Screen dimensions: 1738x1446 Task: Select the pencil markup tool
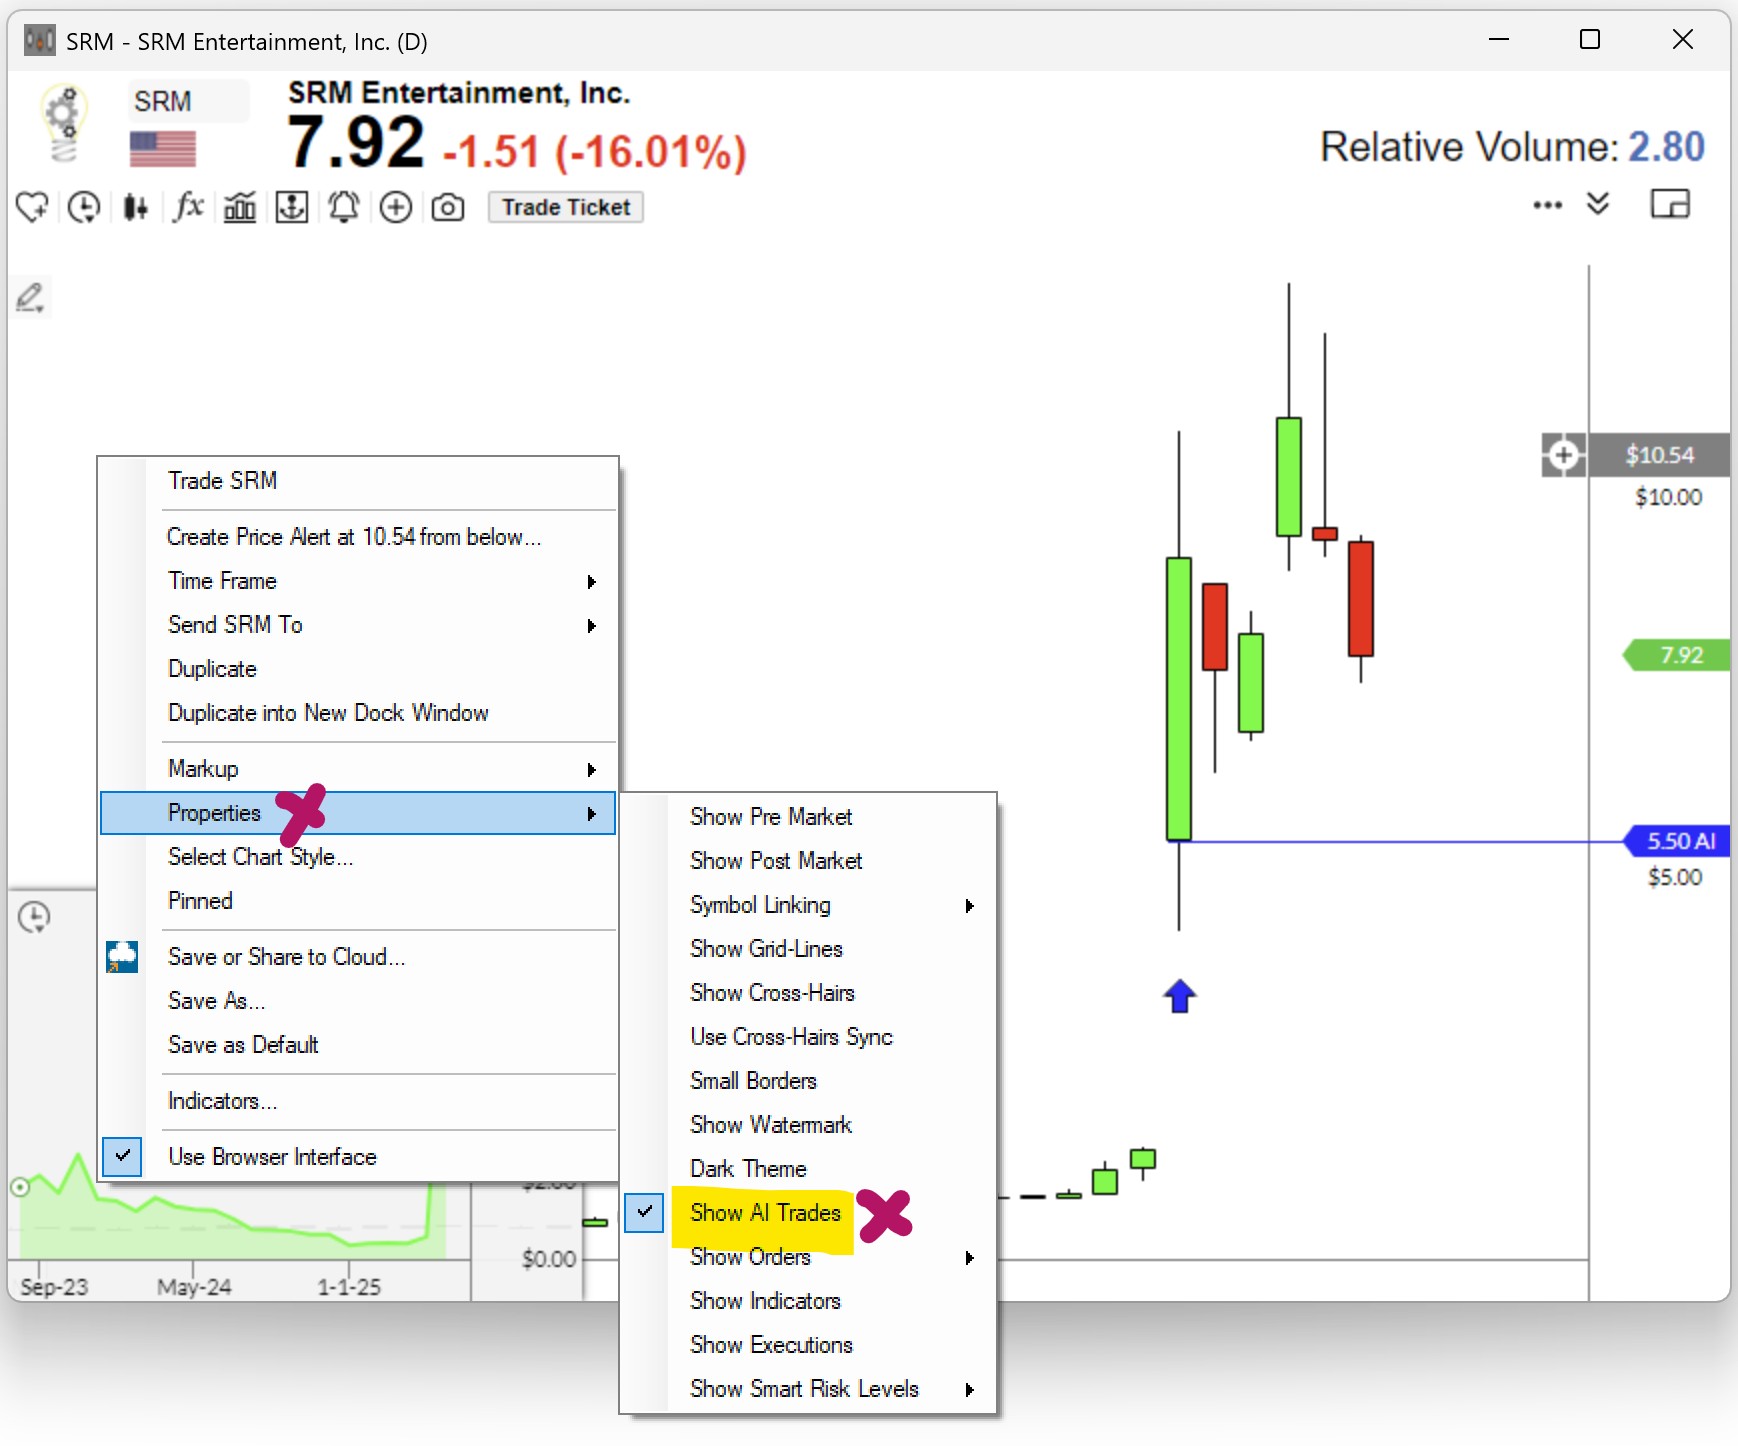[30, 297]
